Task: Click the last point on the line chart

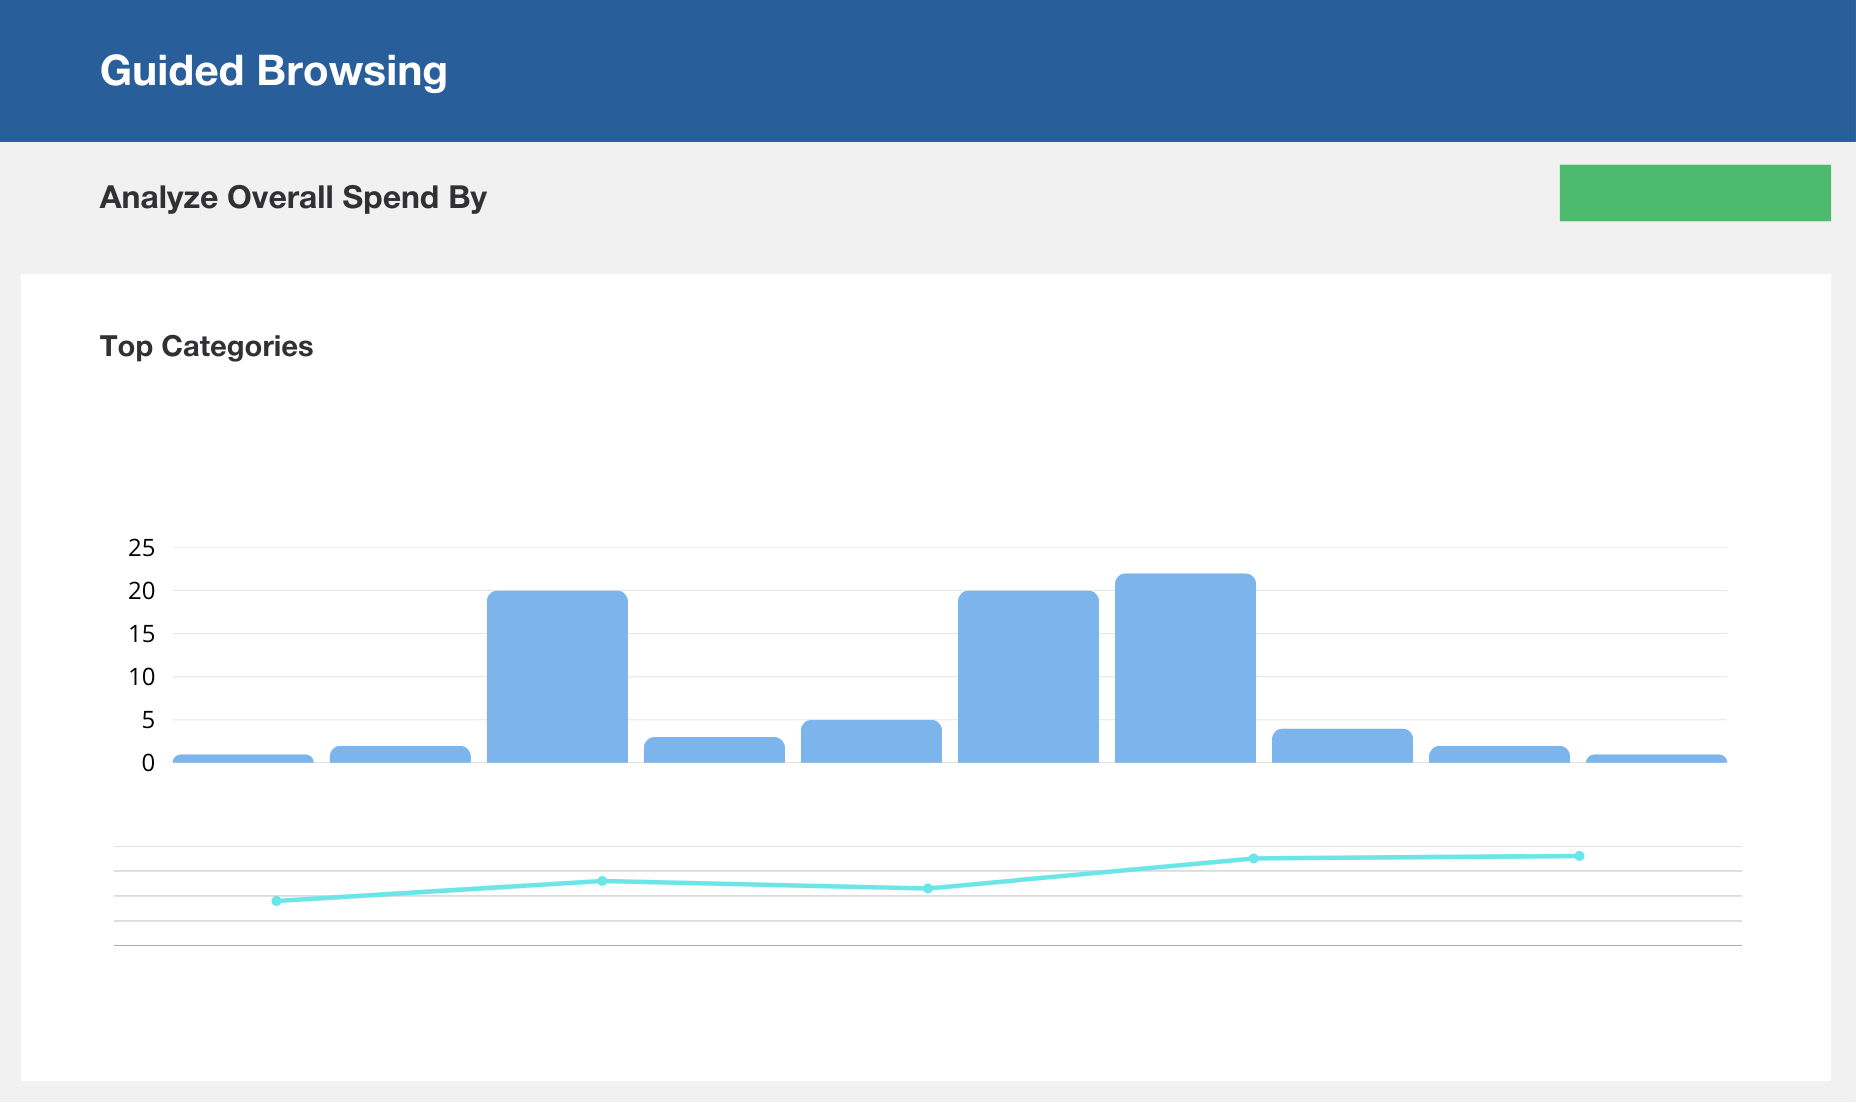Action: [x=1579, y=856]
